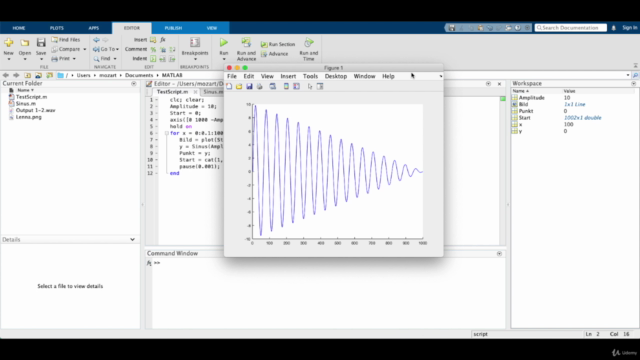This screenshot has width=640, height=360.
Task: Click the Insert Colorbar icon in Figure 1
Action: tap(286, 87)
